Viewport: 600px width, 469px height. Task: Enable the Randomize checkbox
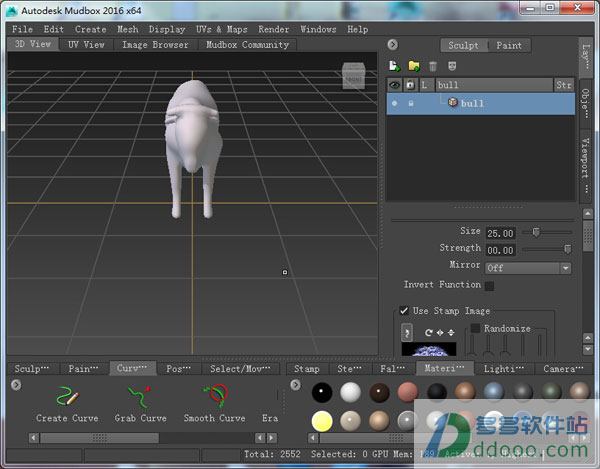[x=475, y=328]
